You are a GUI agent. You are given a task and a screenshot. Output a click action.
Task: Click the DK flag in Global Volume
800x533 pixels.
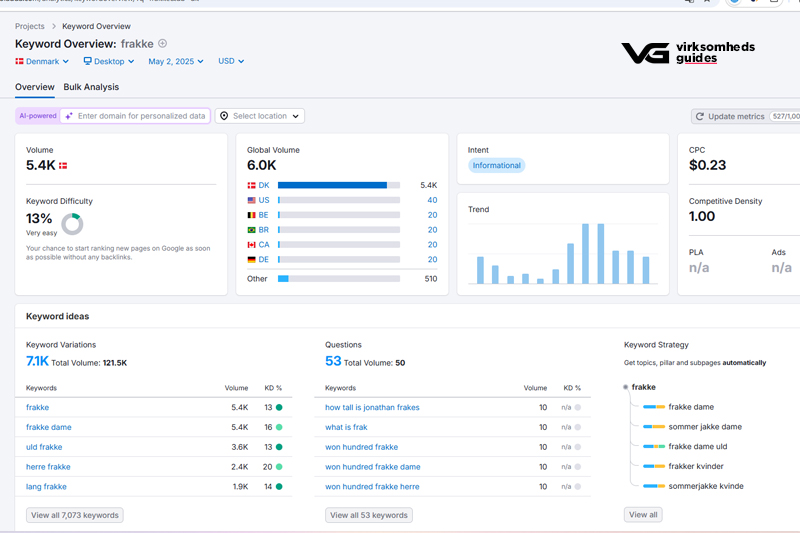[252, 186]
